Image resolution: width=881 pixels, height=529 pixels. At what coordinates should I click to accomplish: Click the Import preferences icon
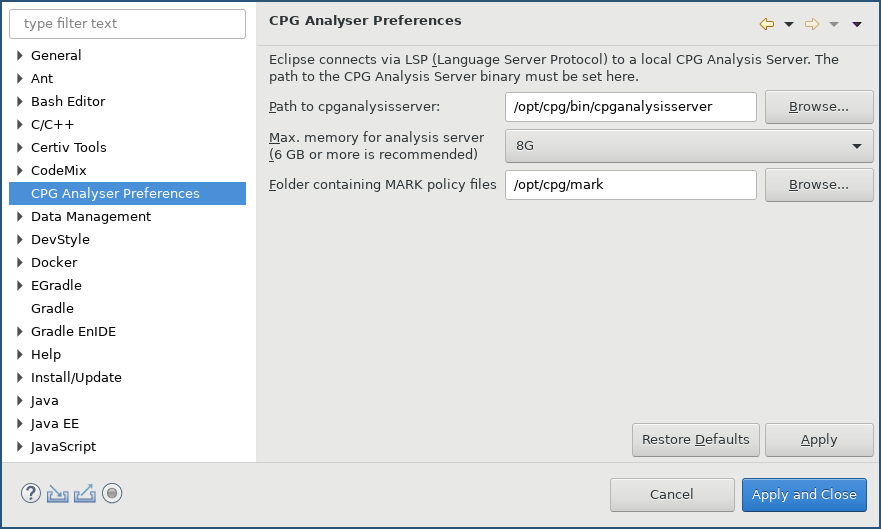[x=58, y=493]
